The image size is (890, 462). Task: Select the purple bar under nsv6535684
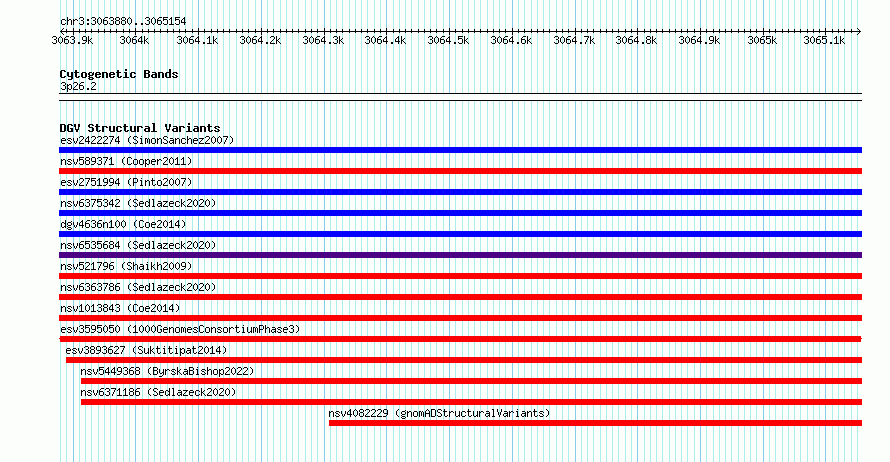(x=460, y=255)
